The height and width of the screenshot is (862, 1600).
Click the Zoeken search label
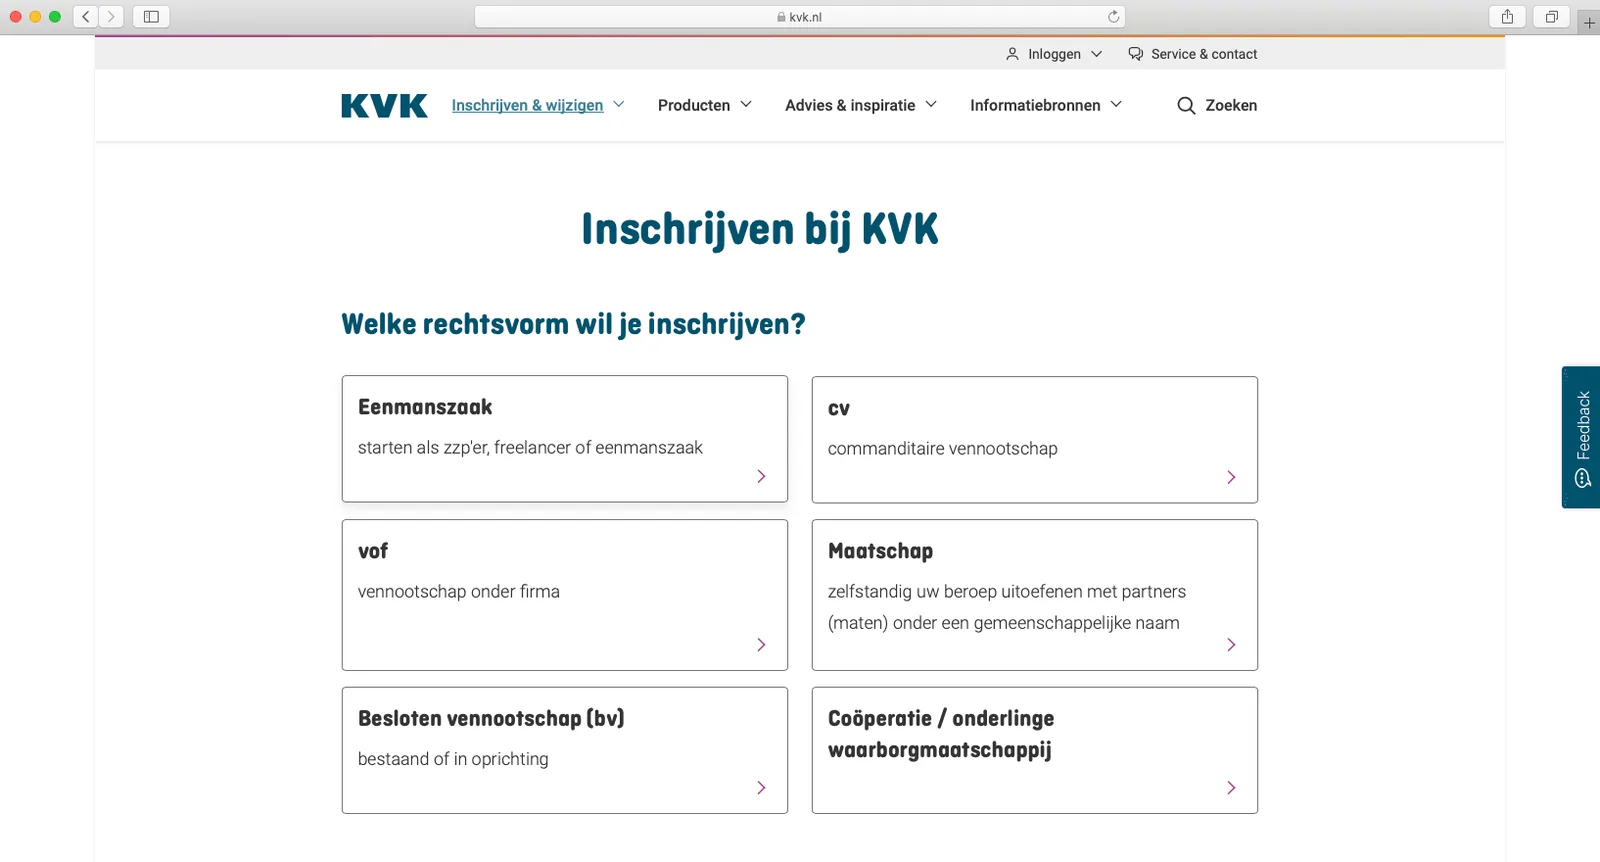click(1231, 105)
